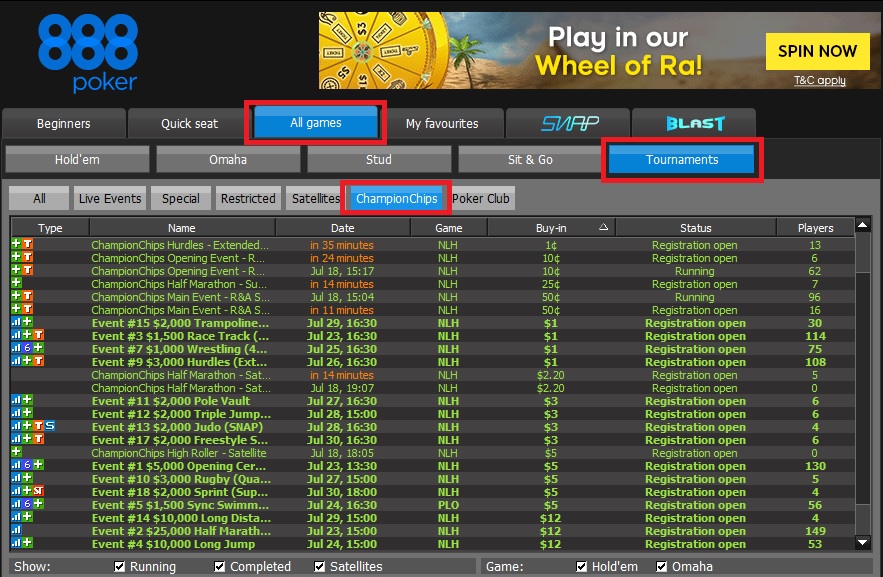Image resolution: width=883 pixels, height=577 pixels.
Task: Sort tournaments by Game column header
Action: tap(449, 228)
